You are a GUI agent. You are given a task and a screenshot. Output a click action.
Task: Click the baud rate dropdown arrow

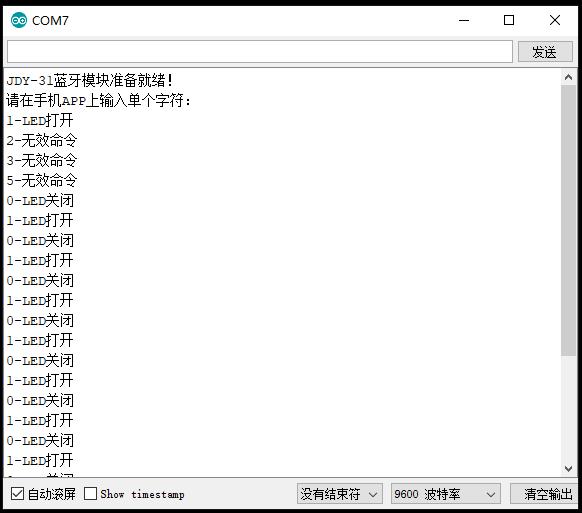click(491, 494)
